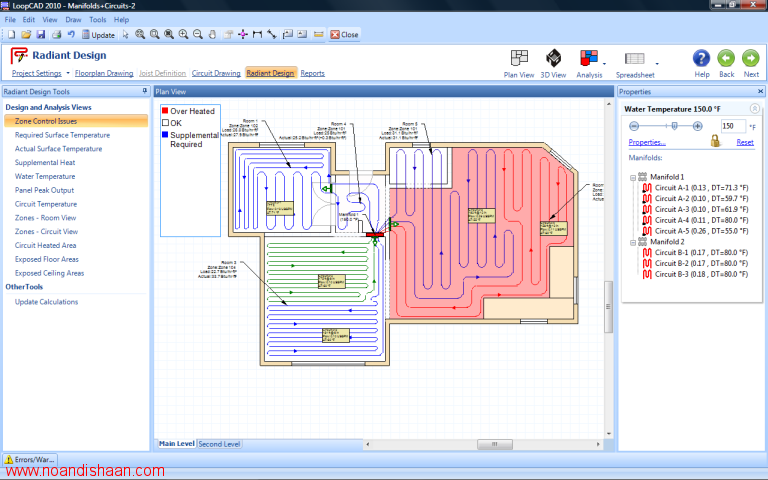Image resolution: width=768 pixels, height=480 pixels.
Task: Pick the zoom window magnifier tool
Action: pos(155,35)
